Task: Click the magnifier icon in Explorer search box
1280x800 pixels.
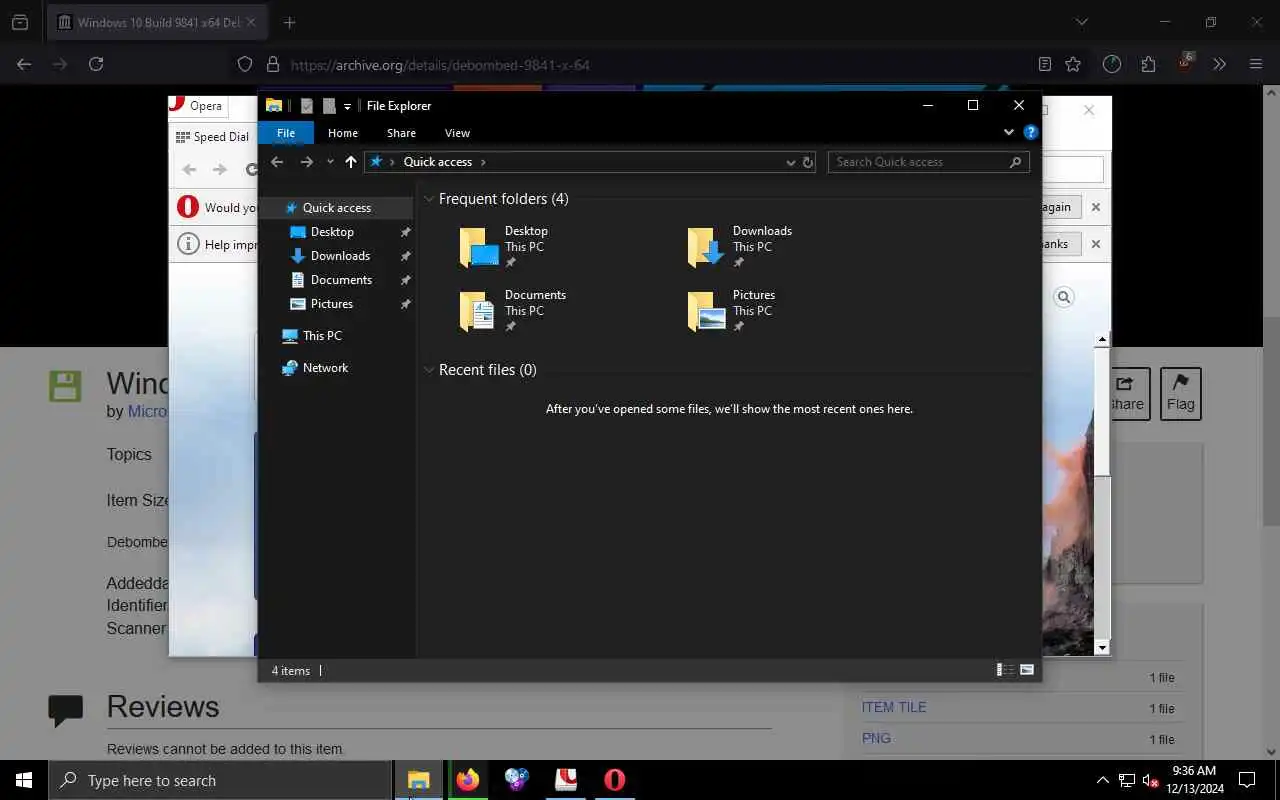Action: [1016, 162]
